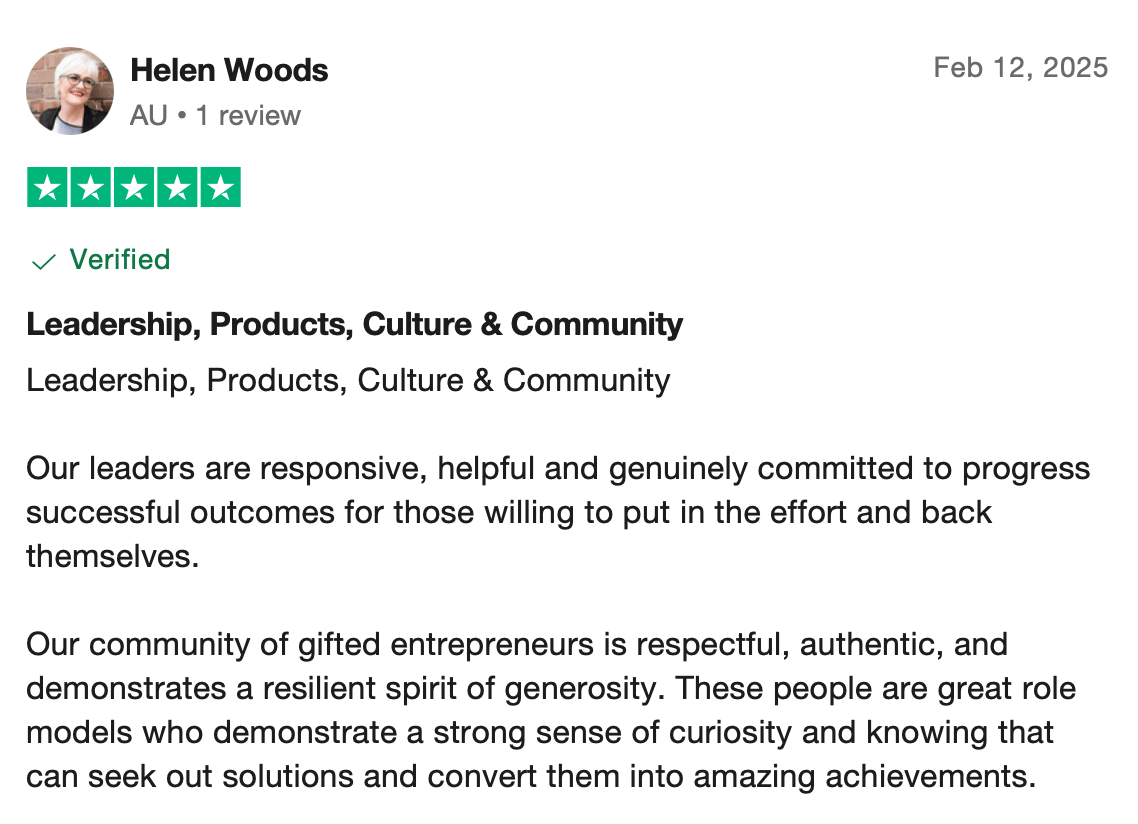The width and height of the screenshot is (1138, 824).
Task: Click the fifth green rating star
Action: (x=221, y=188)
